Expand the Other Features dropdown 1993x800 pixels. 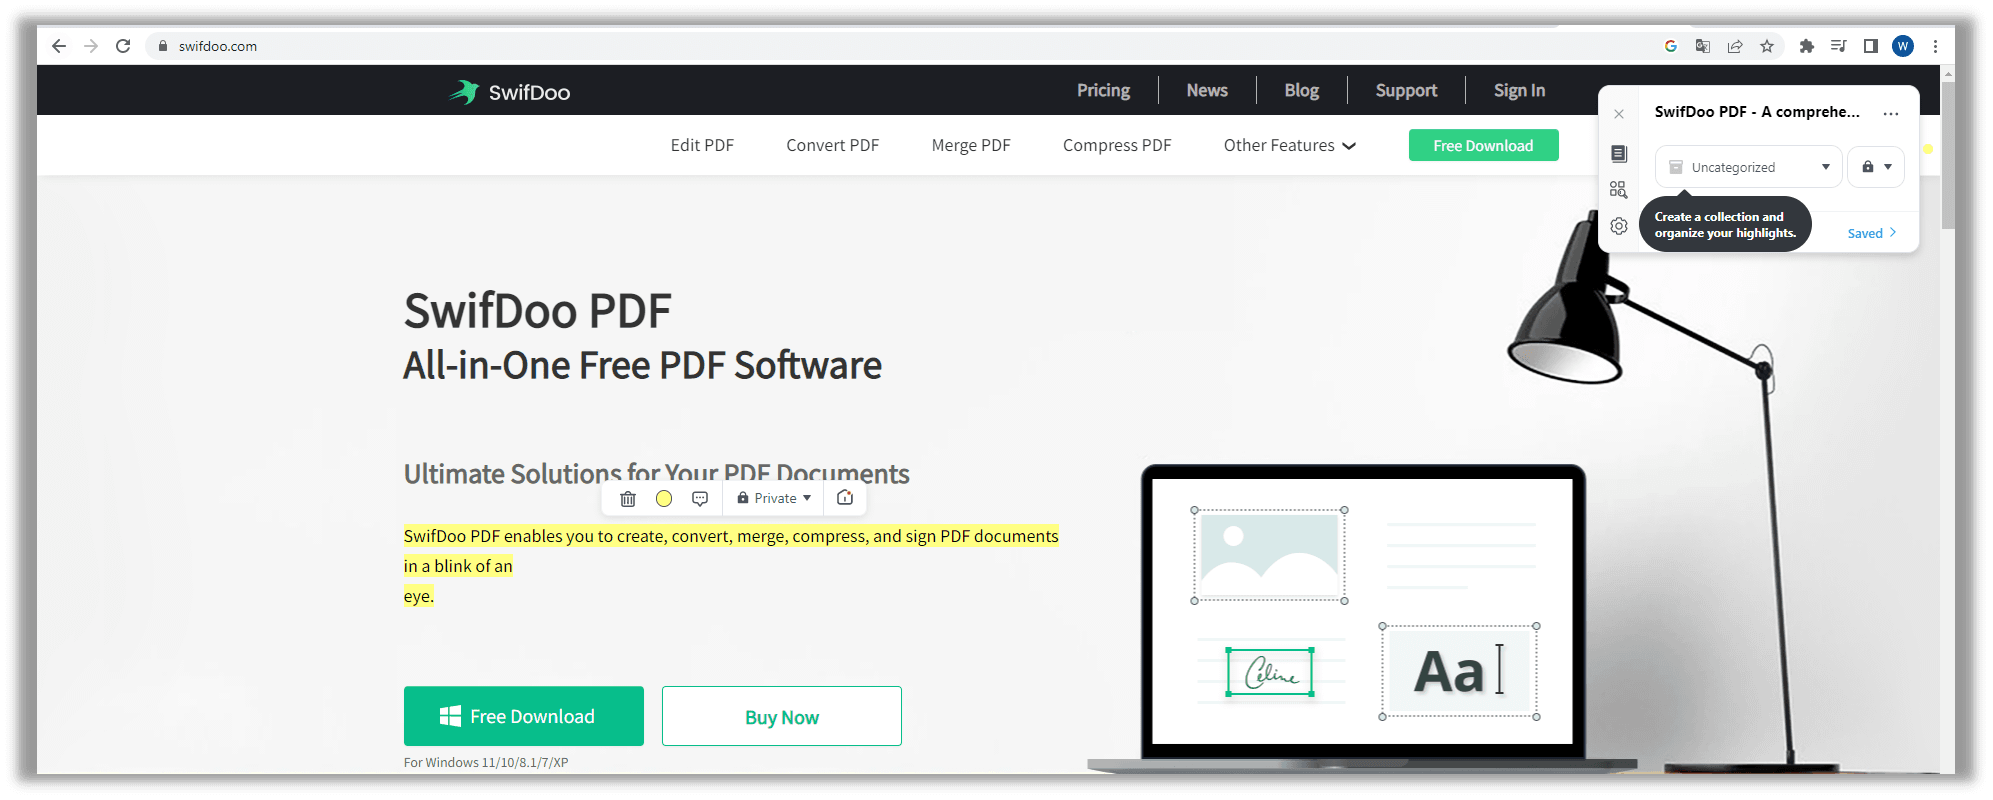pyautogui.click(x=1290, y=145)
